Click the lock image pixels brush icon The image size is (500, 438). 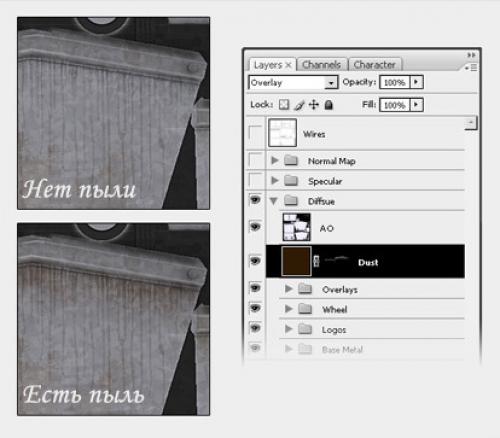pos(299,105)
